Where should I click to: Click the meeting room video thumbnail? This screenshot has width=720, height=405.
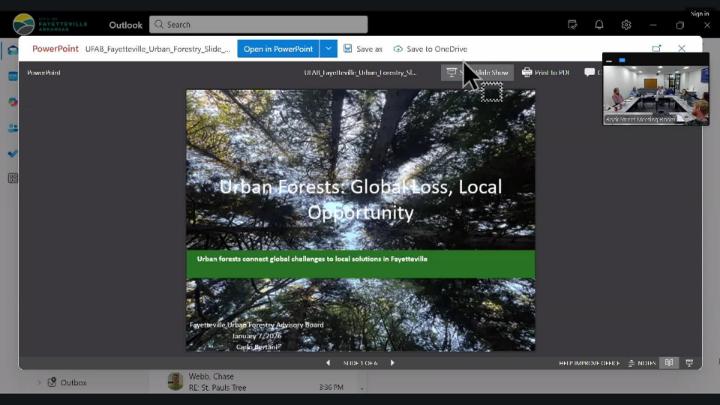click(656, 92)
